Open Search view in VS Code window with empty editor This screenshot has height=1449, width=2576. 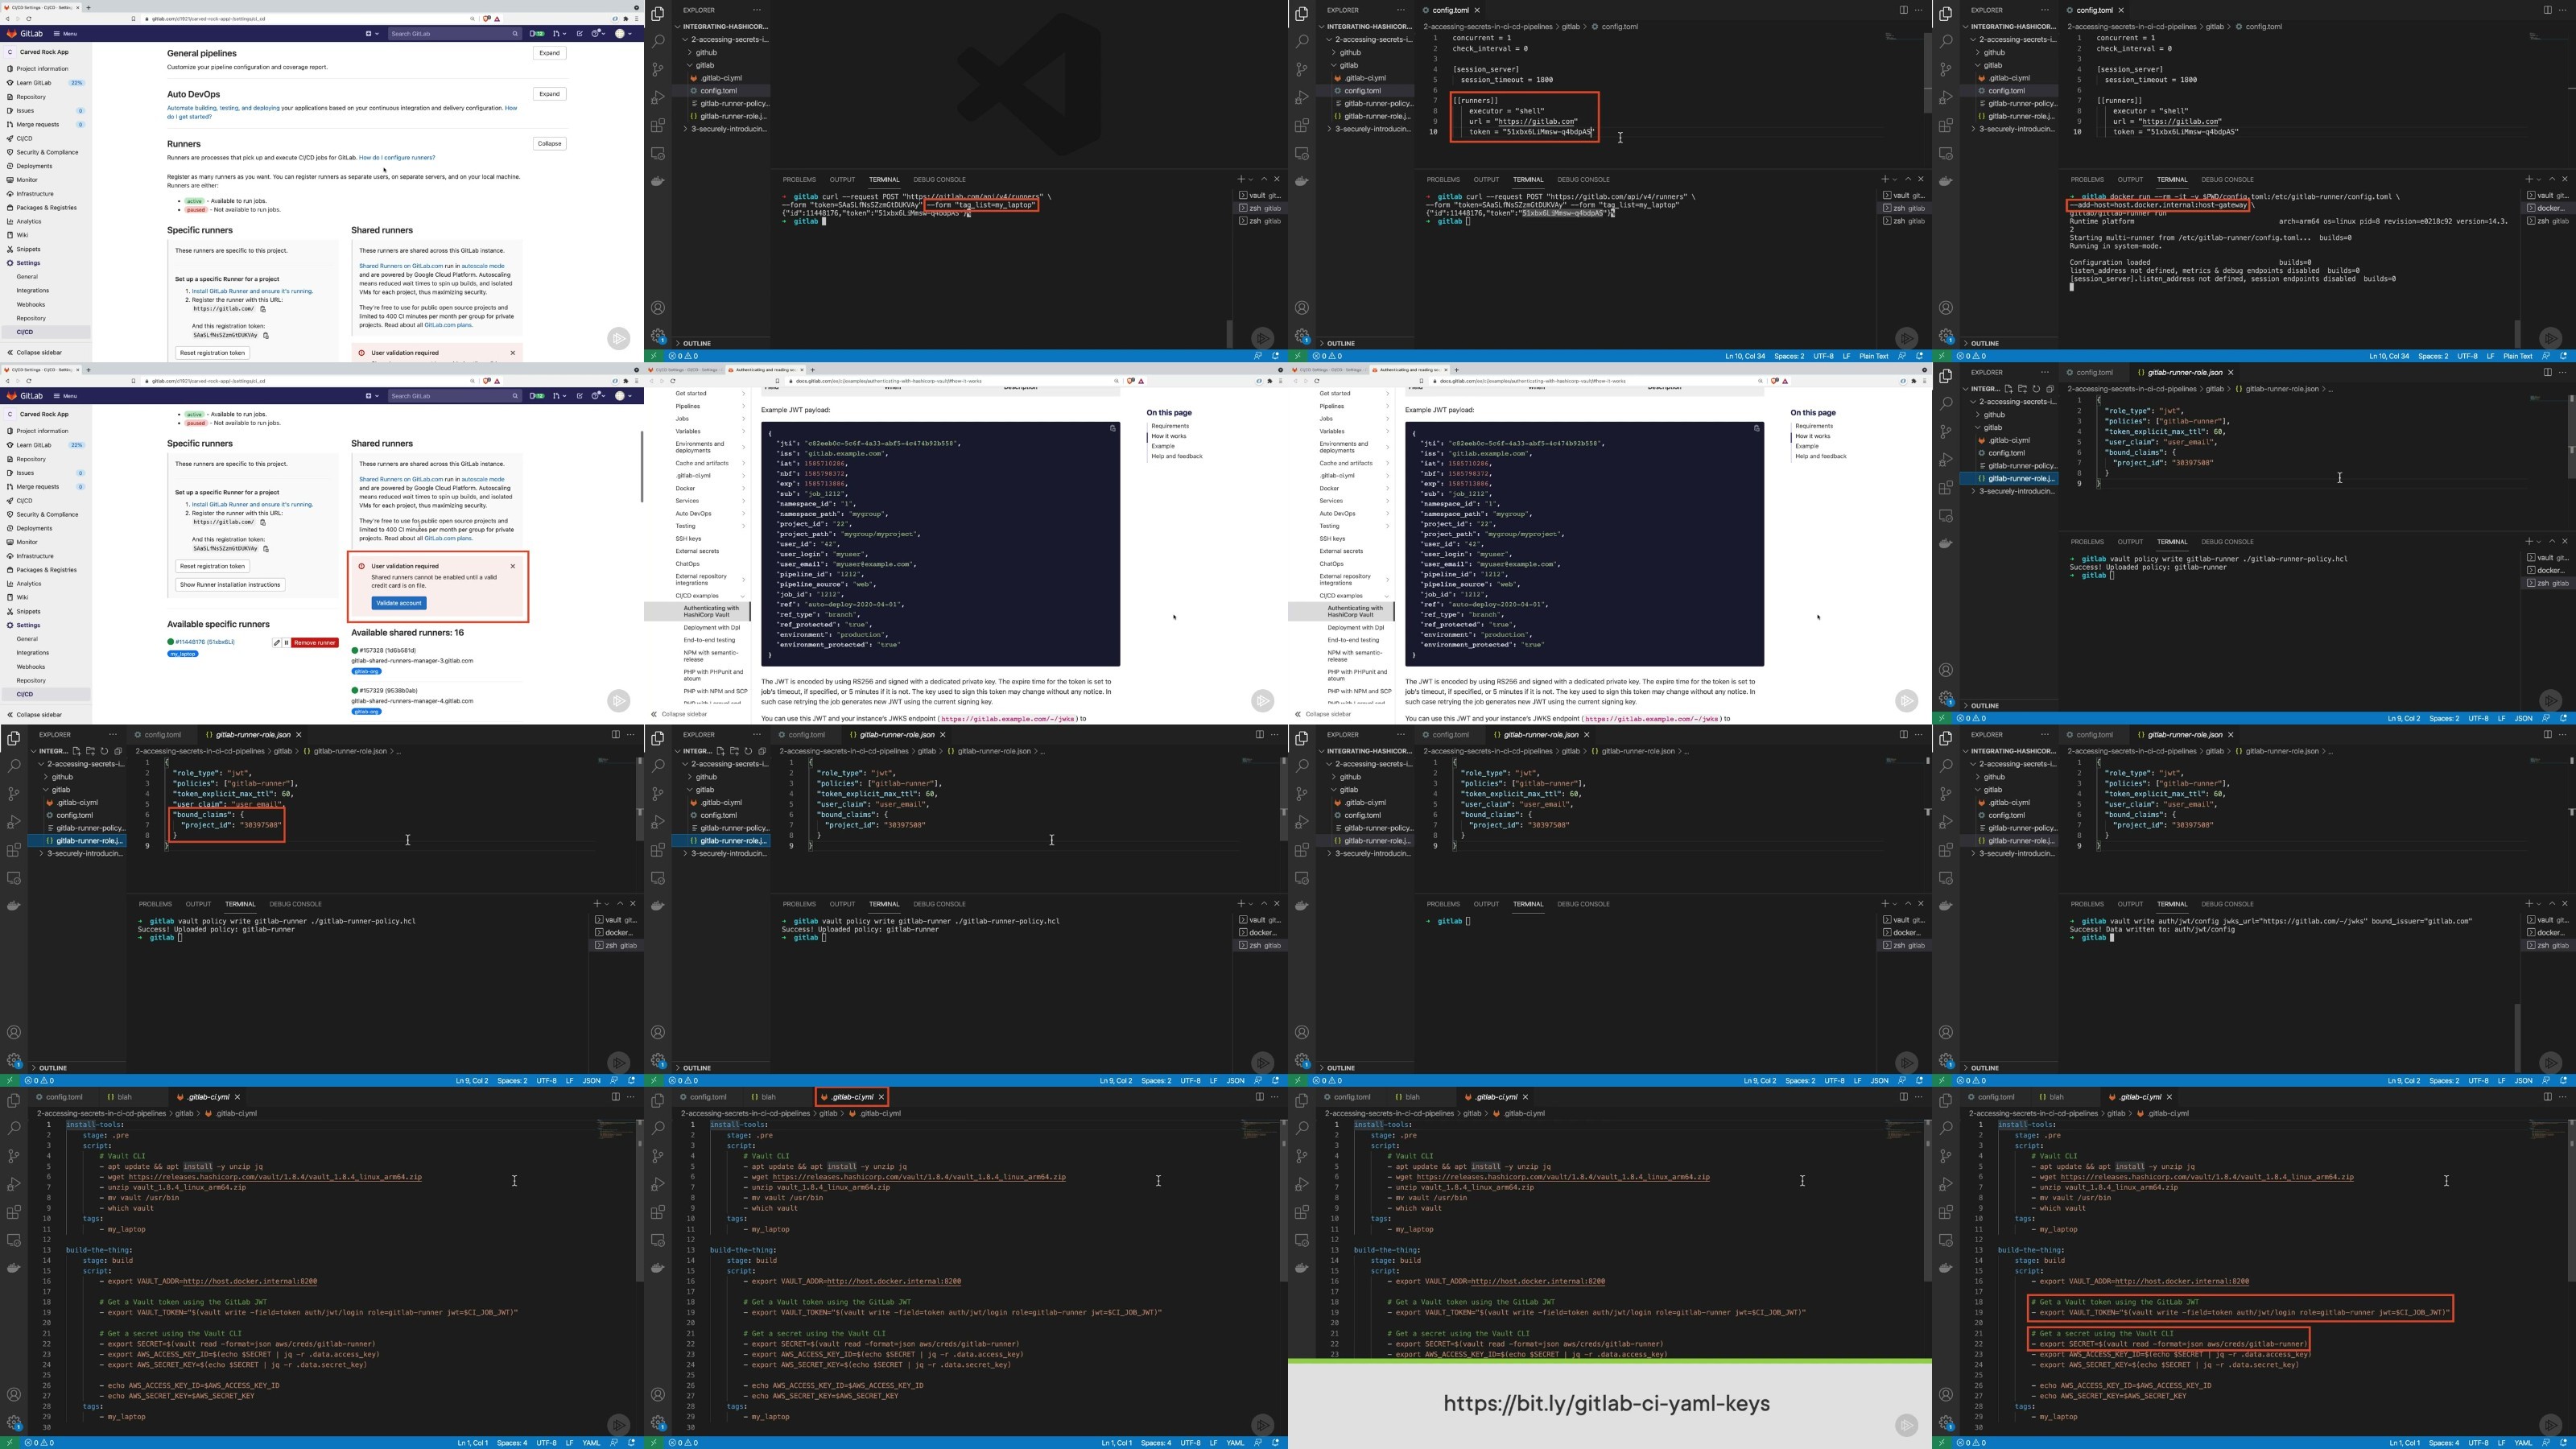coord(658,42)
